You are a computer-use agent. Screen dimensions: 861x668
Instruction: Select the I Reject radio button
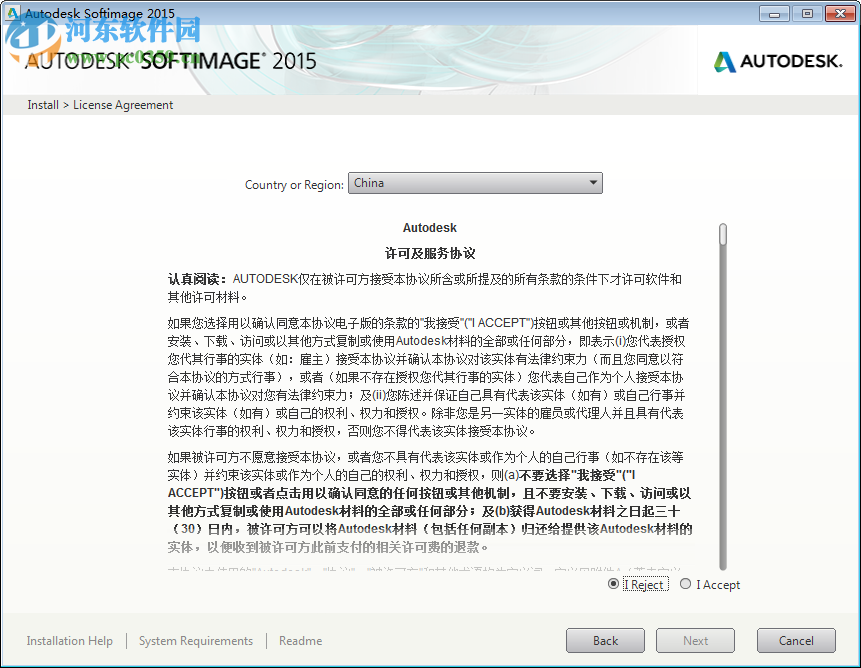click(x=611, y=584)
